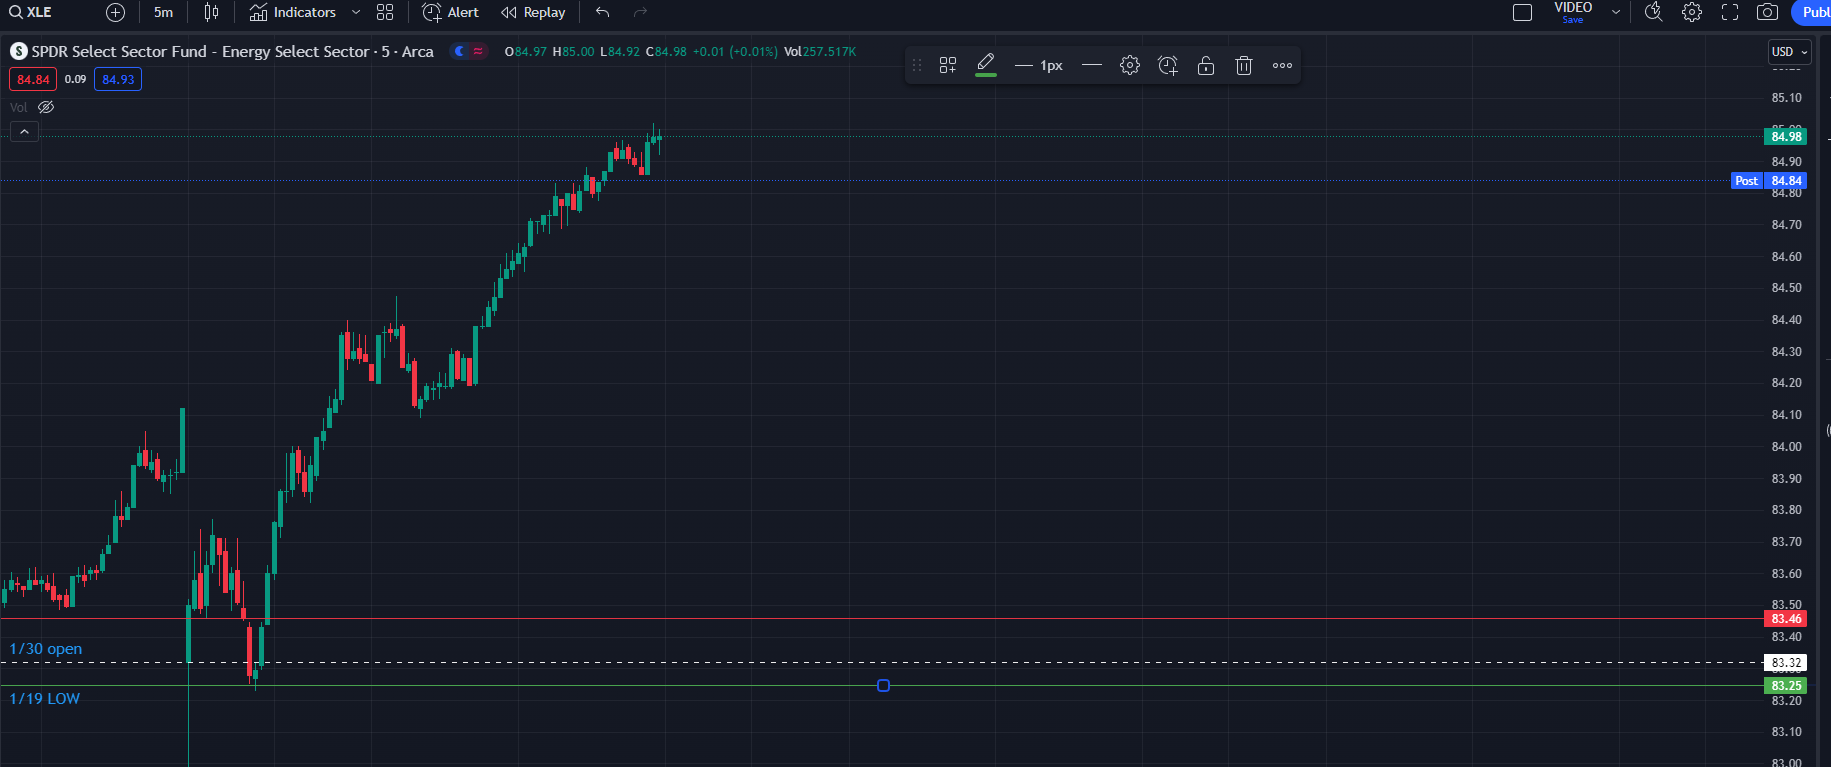Screen dimensions: 1831x767
Task: Click the red 83.46 price label
Action: (x=1786, y=619)
